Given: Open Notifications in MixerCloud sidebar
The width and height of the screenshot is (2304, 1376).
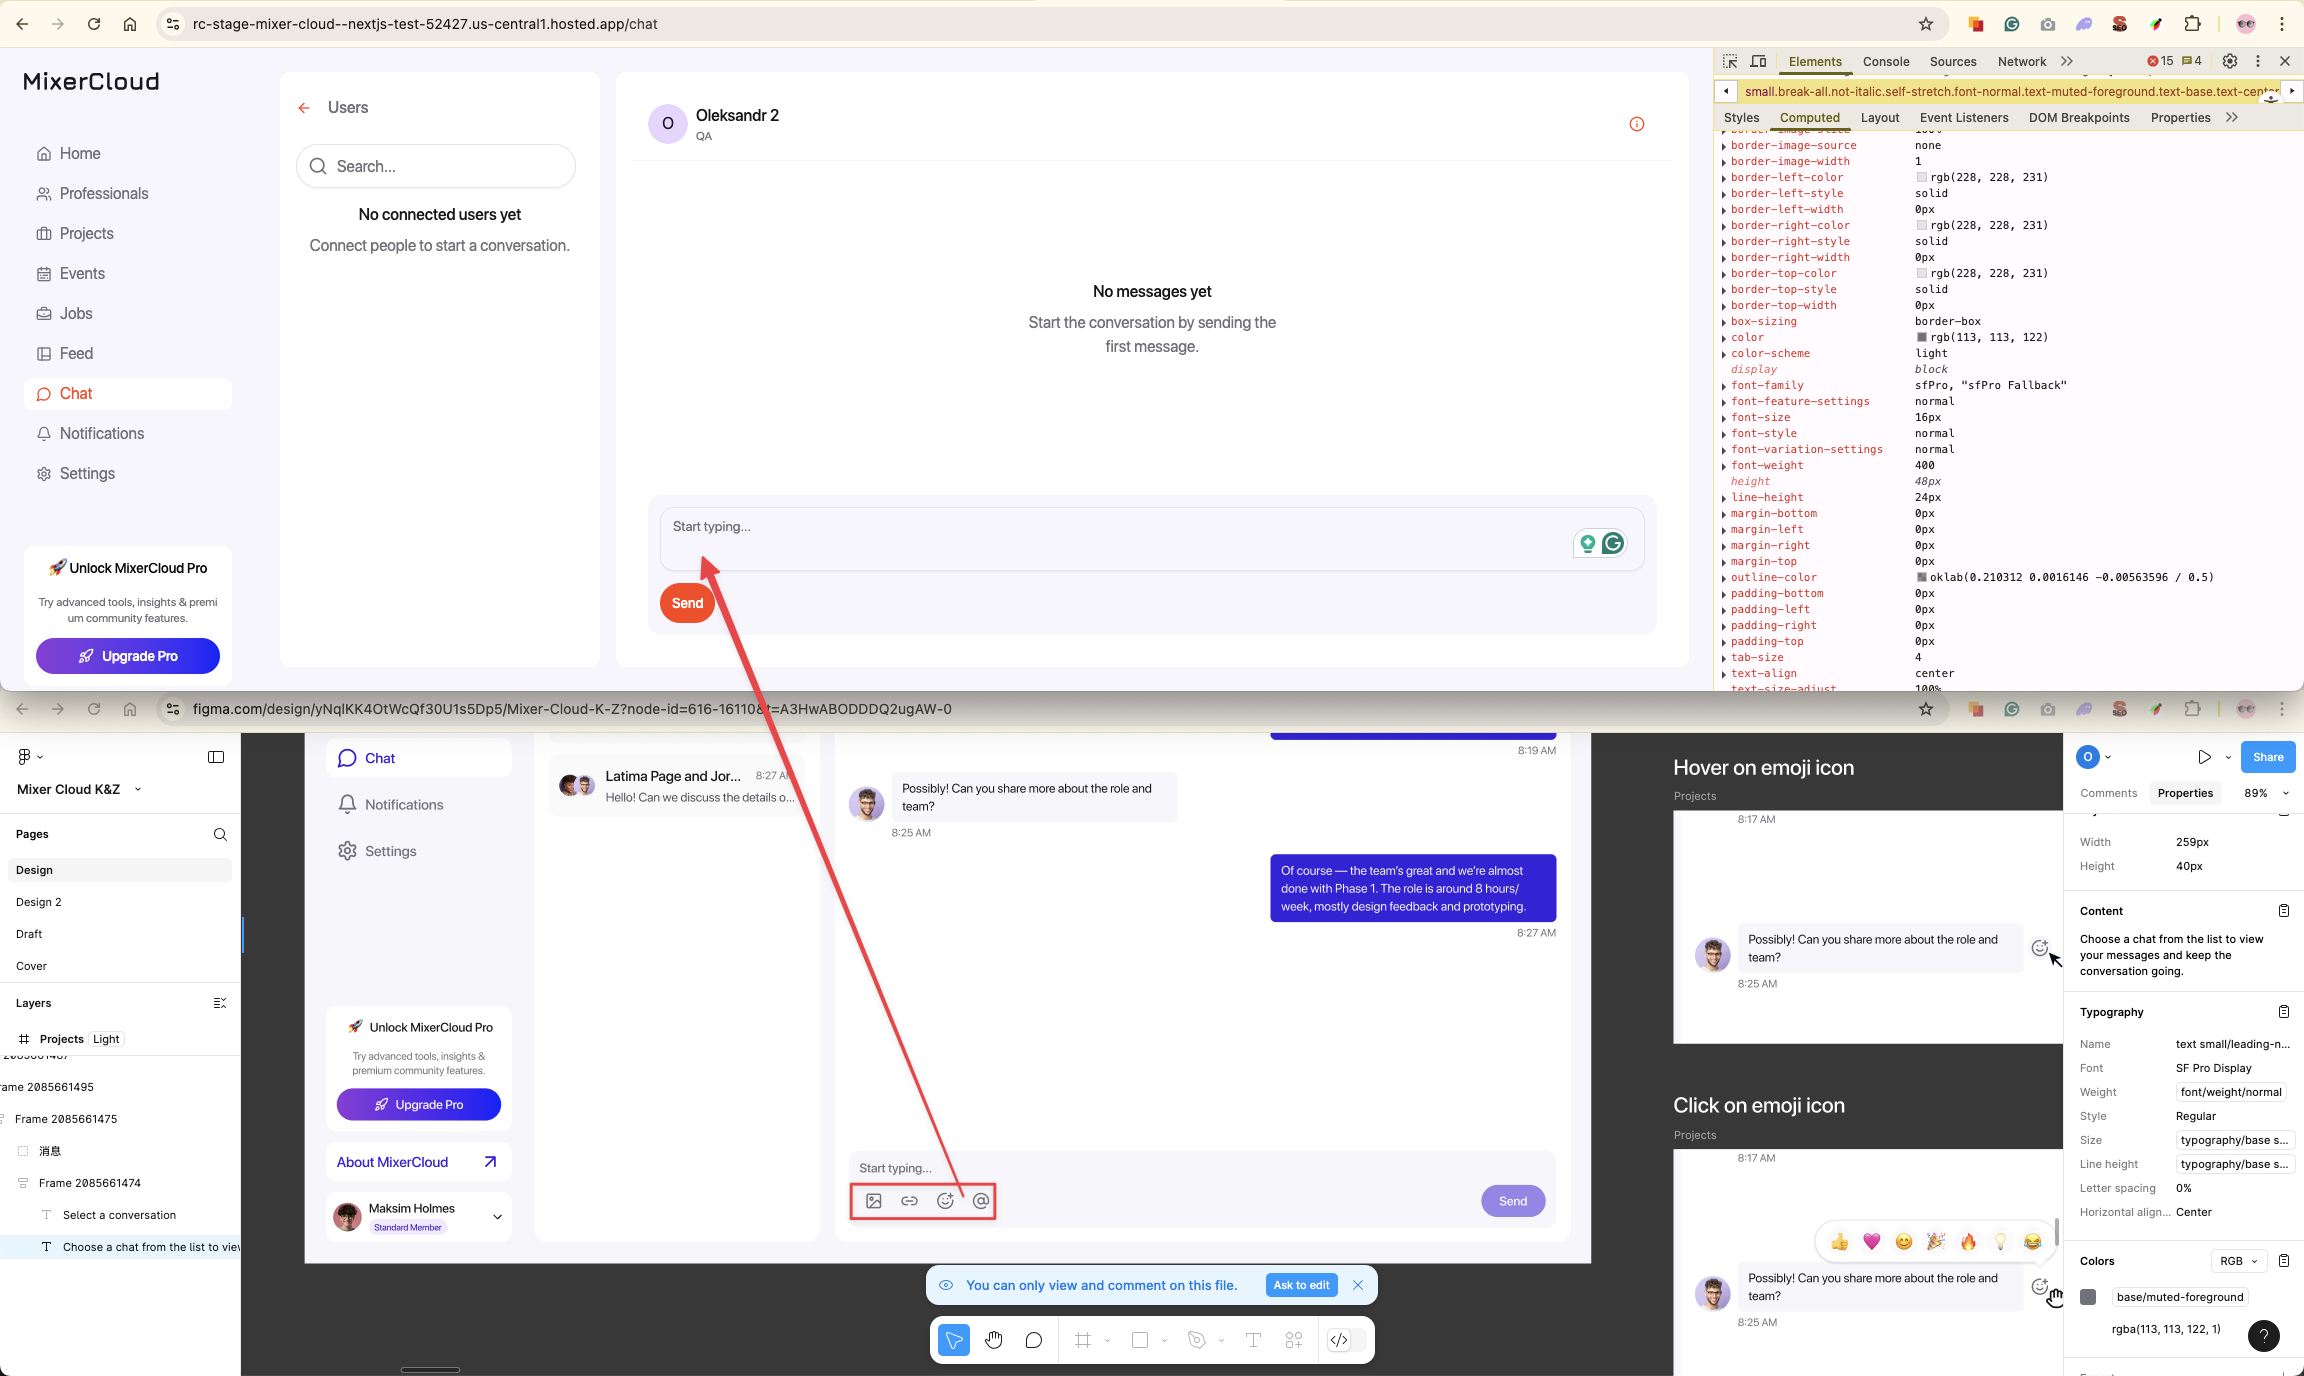Looking at the screenshot, I should (101, 433).
